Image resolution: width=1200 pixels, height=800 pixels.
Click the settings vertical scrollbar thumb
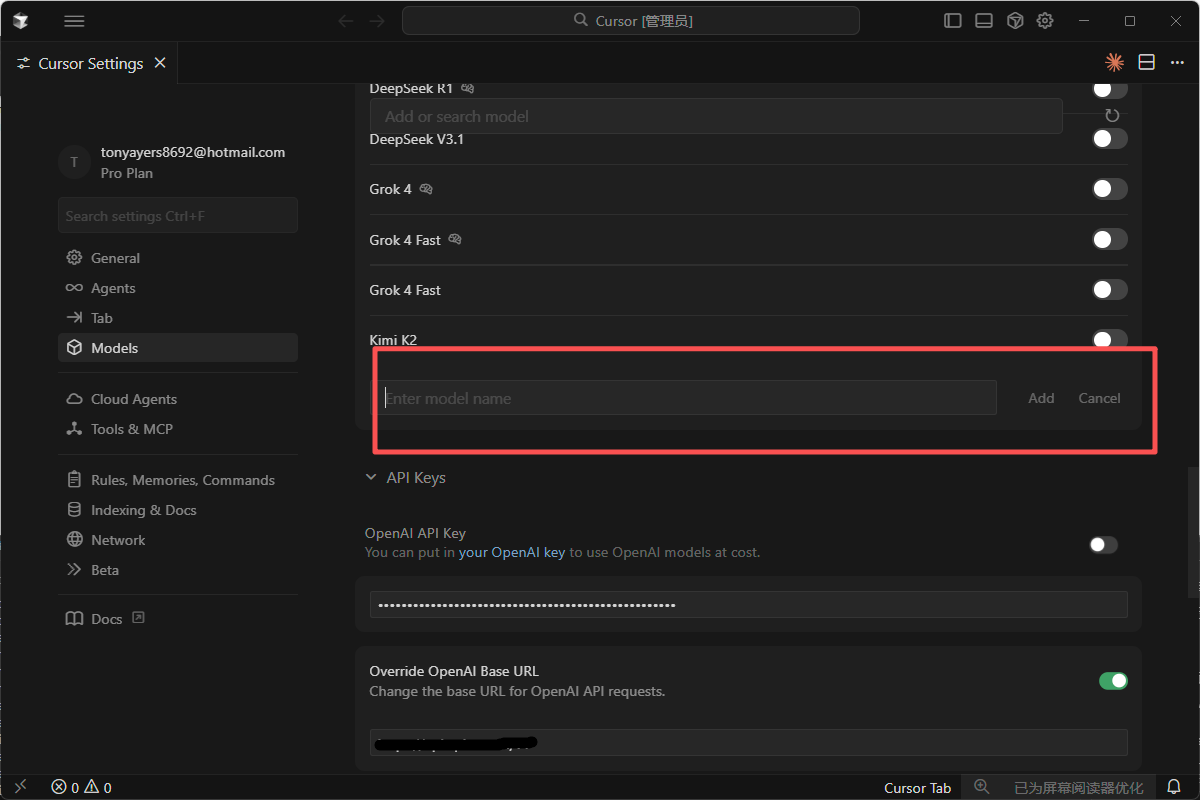[x=1194, y=532]
